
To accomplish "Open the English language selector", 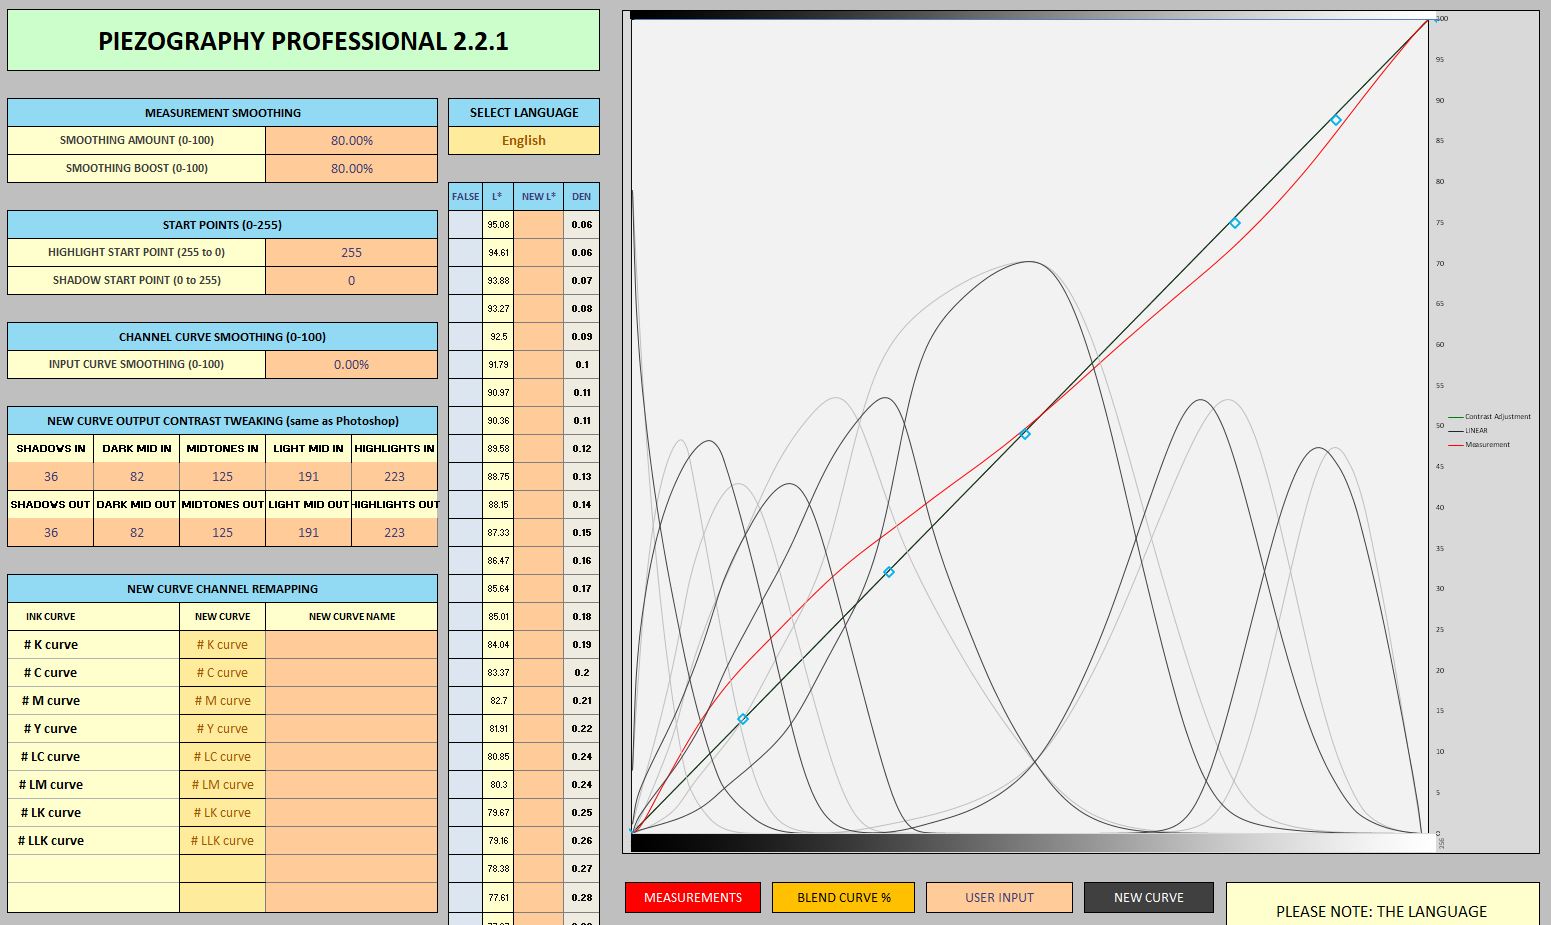I will click(524, 141).
